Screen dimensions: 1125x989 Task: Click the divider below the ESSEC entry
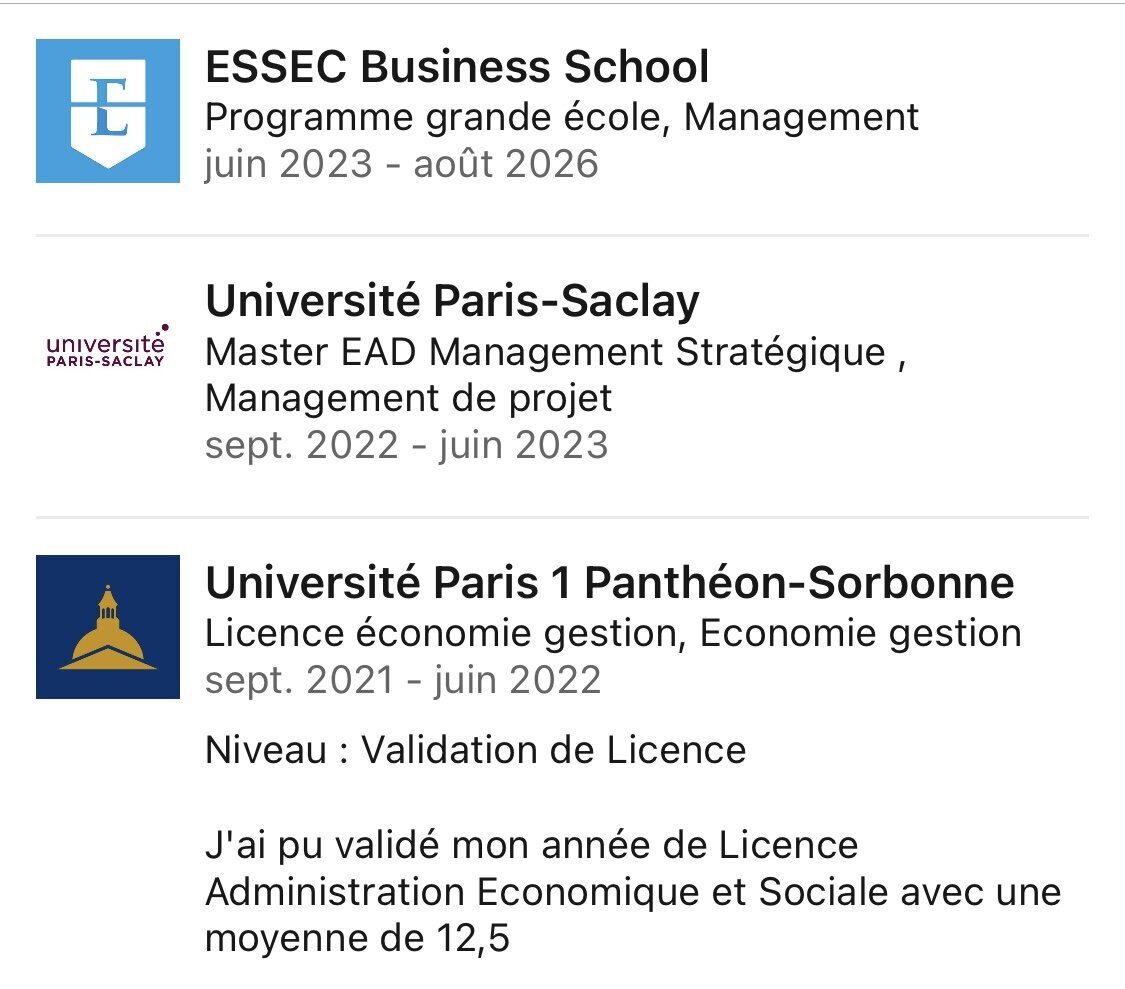[x=562, y=236]
